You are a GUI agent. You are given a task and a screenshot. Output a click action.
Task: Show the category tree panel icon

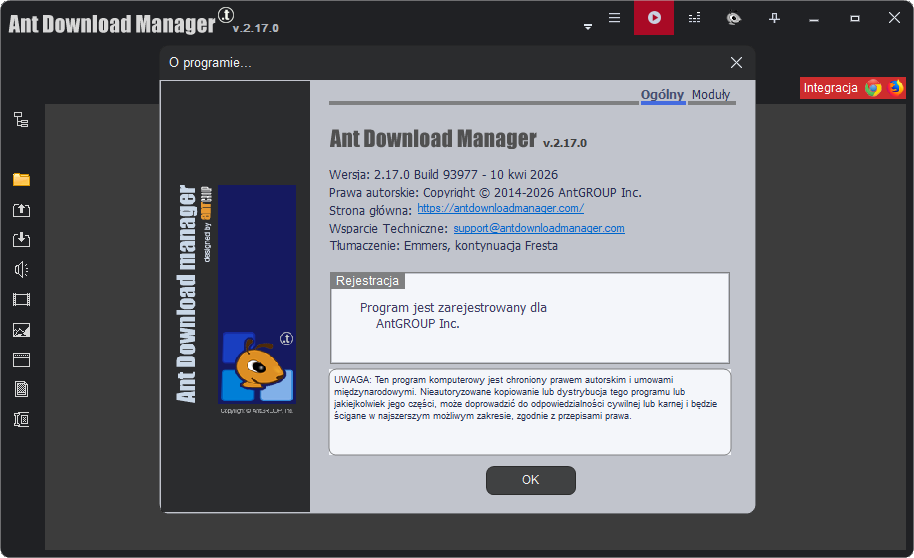pyautogui.click(x=21, y=120)
